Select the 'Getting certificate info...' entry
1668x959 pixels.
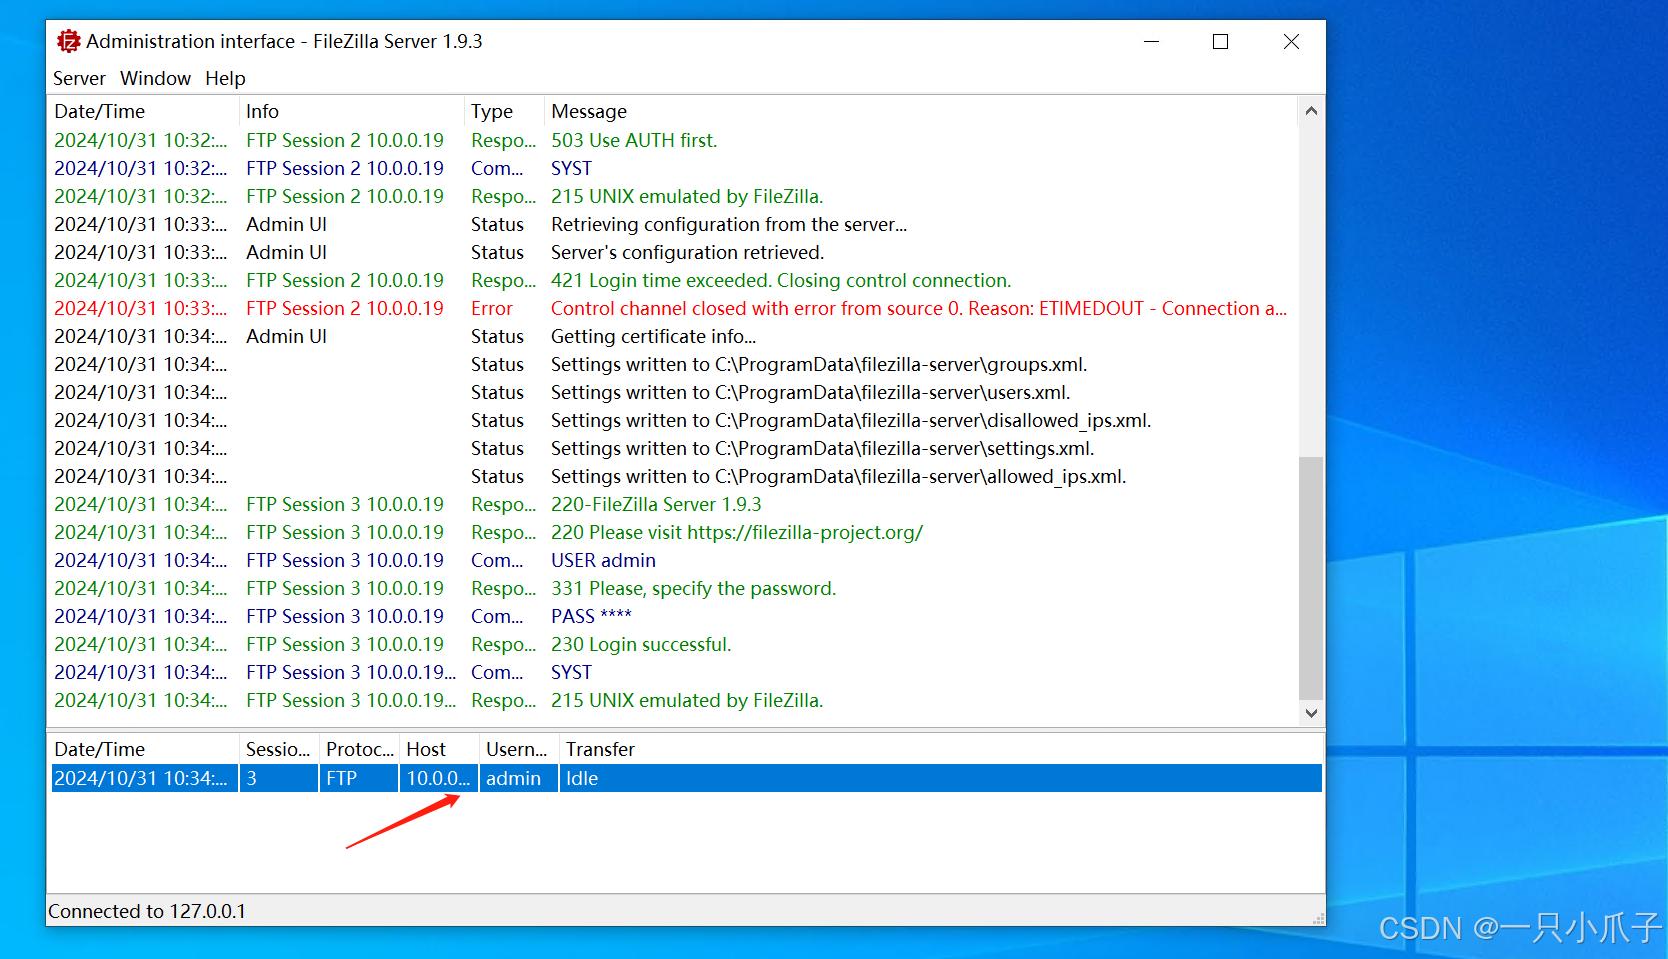[653, 336]
